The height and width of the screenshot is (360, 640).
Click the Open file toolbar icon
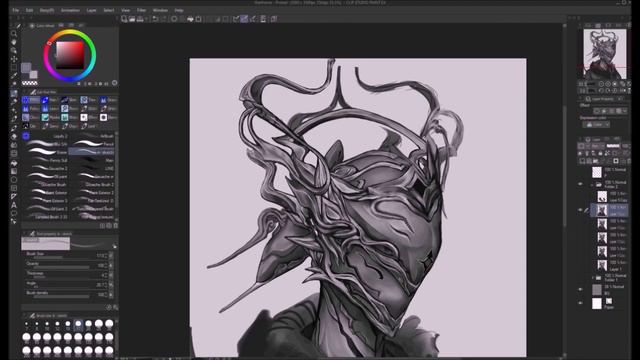click(132, 19)
